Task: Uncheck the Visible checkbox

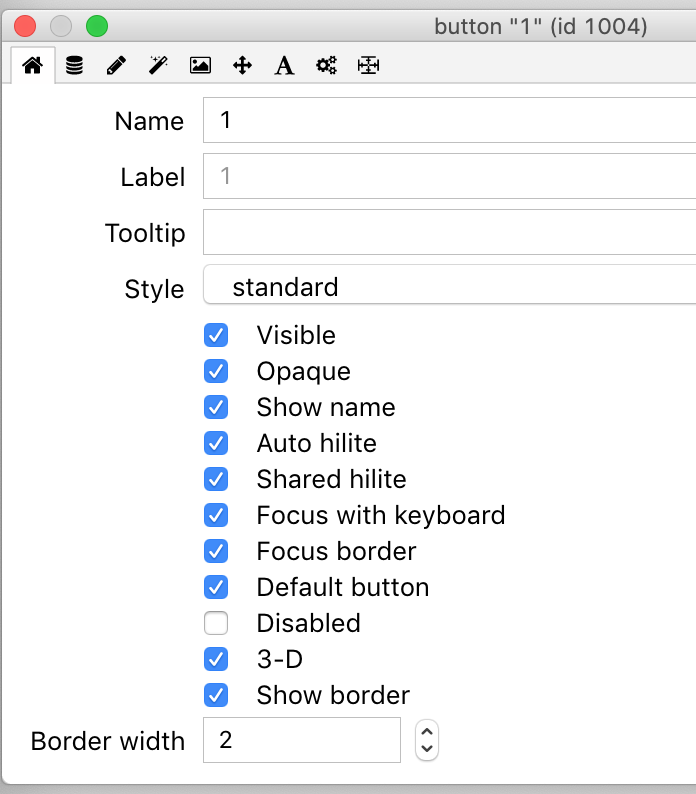Action: point(216,335)
